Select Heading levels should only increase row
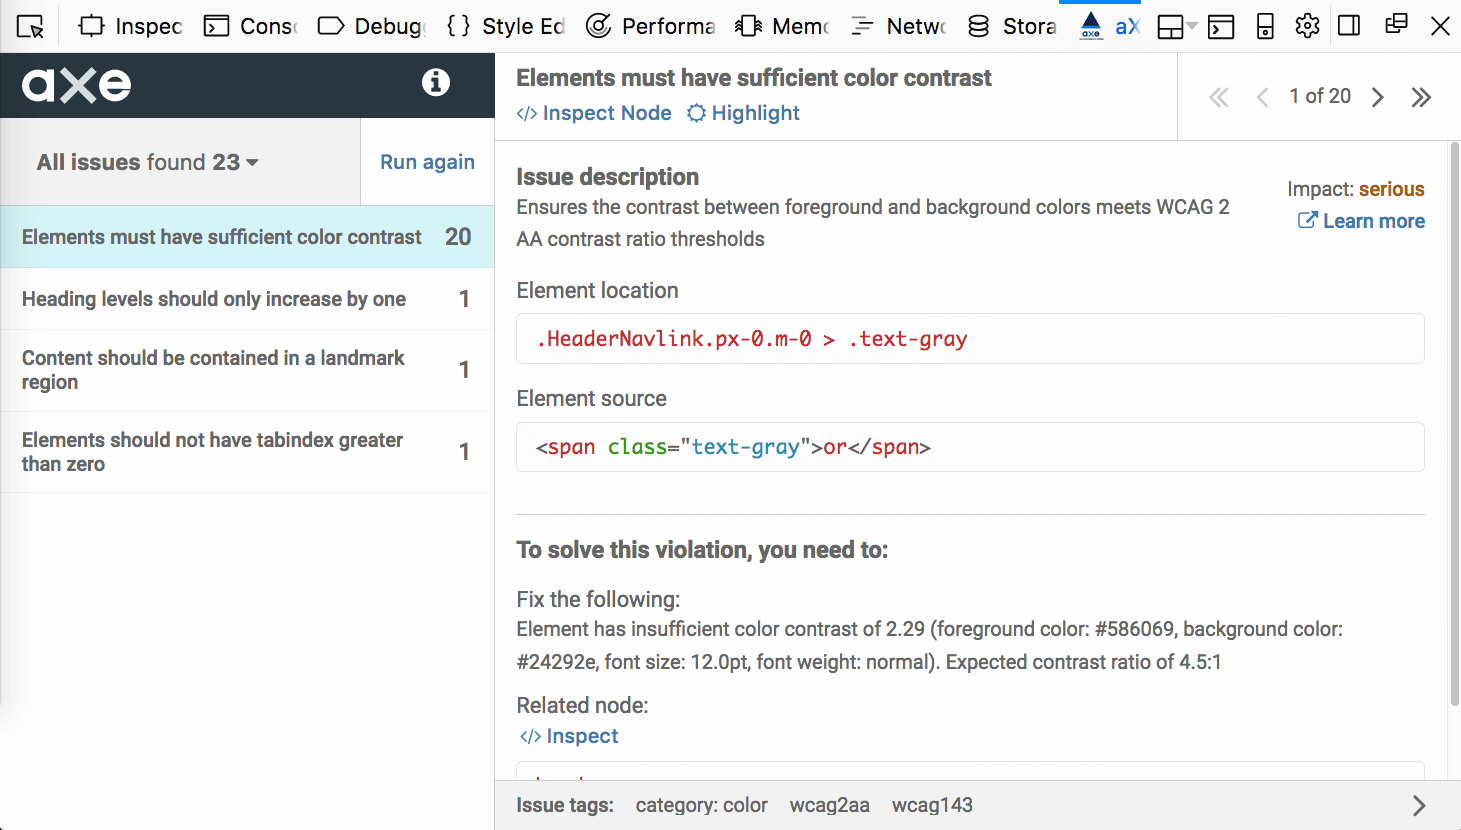1461x830 pixels. pos(247,299)
